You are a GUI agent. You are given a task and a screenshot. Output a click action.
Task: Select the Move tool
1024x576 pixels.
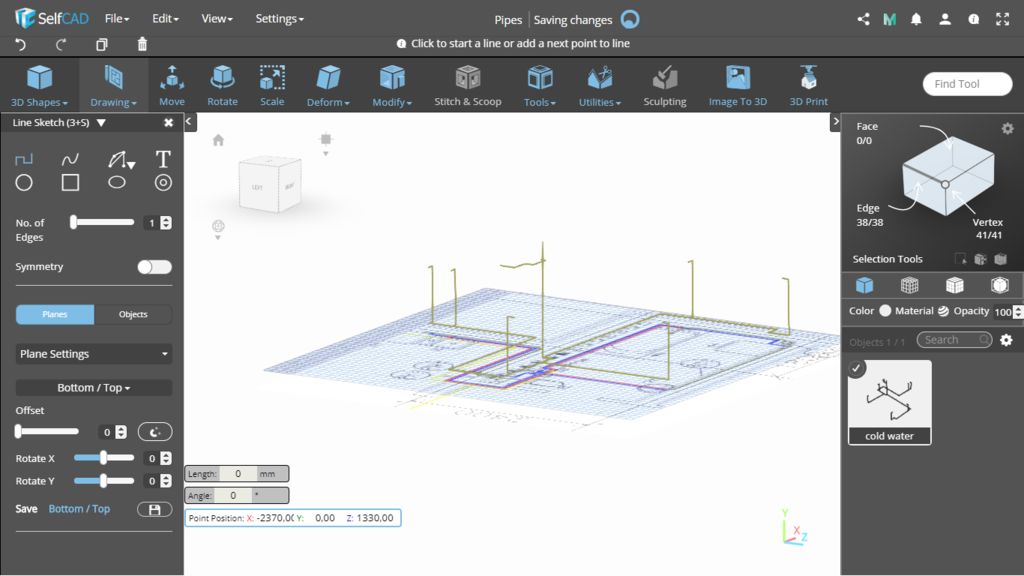(172, 86)
